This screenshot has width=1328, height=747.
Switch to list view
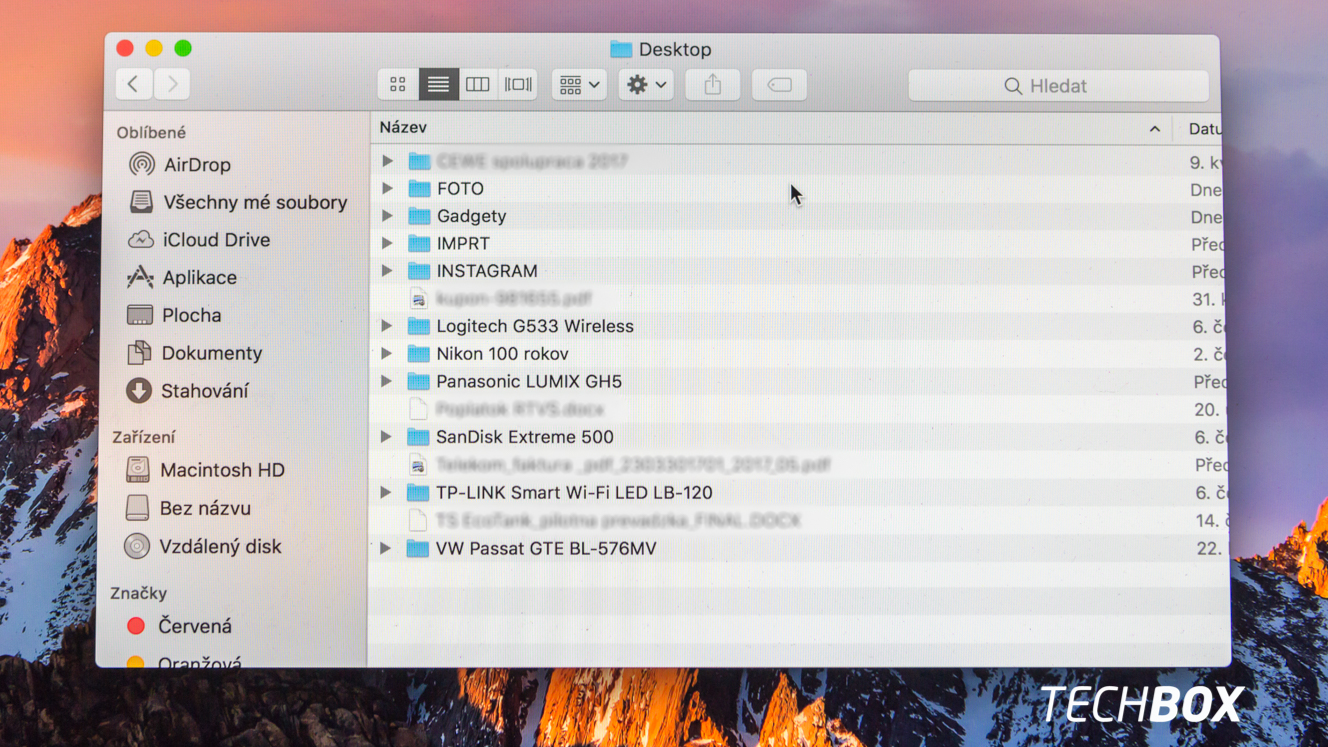click(438, 85)
